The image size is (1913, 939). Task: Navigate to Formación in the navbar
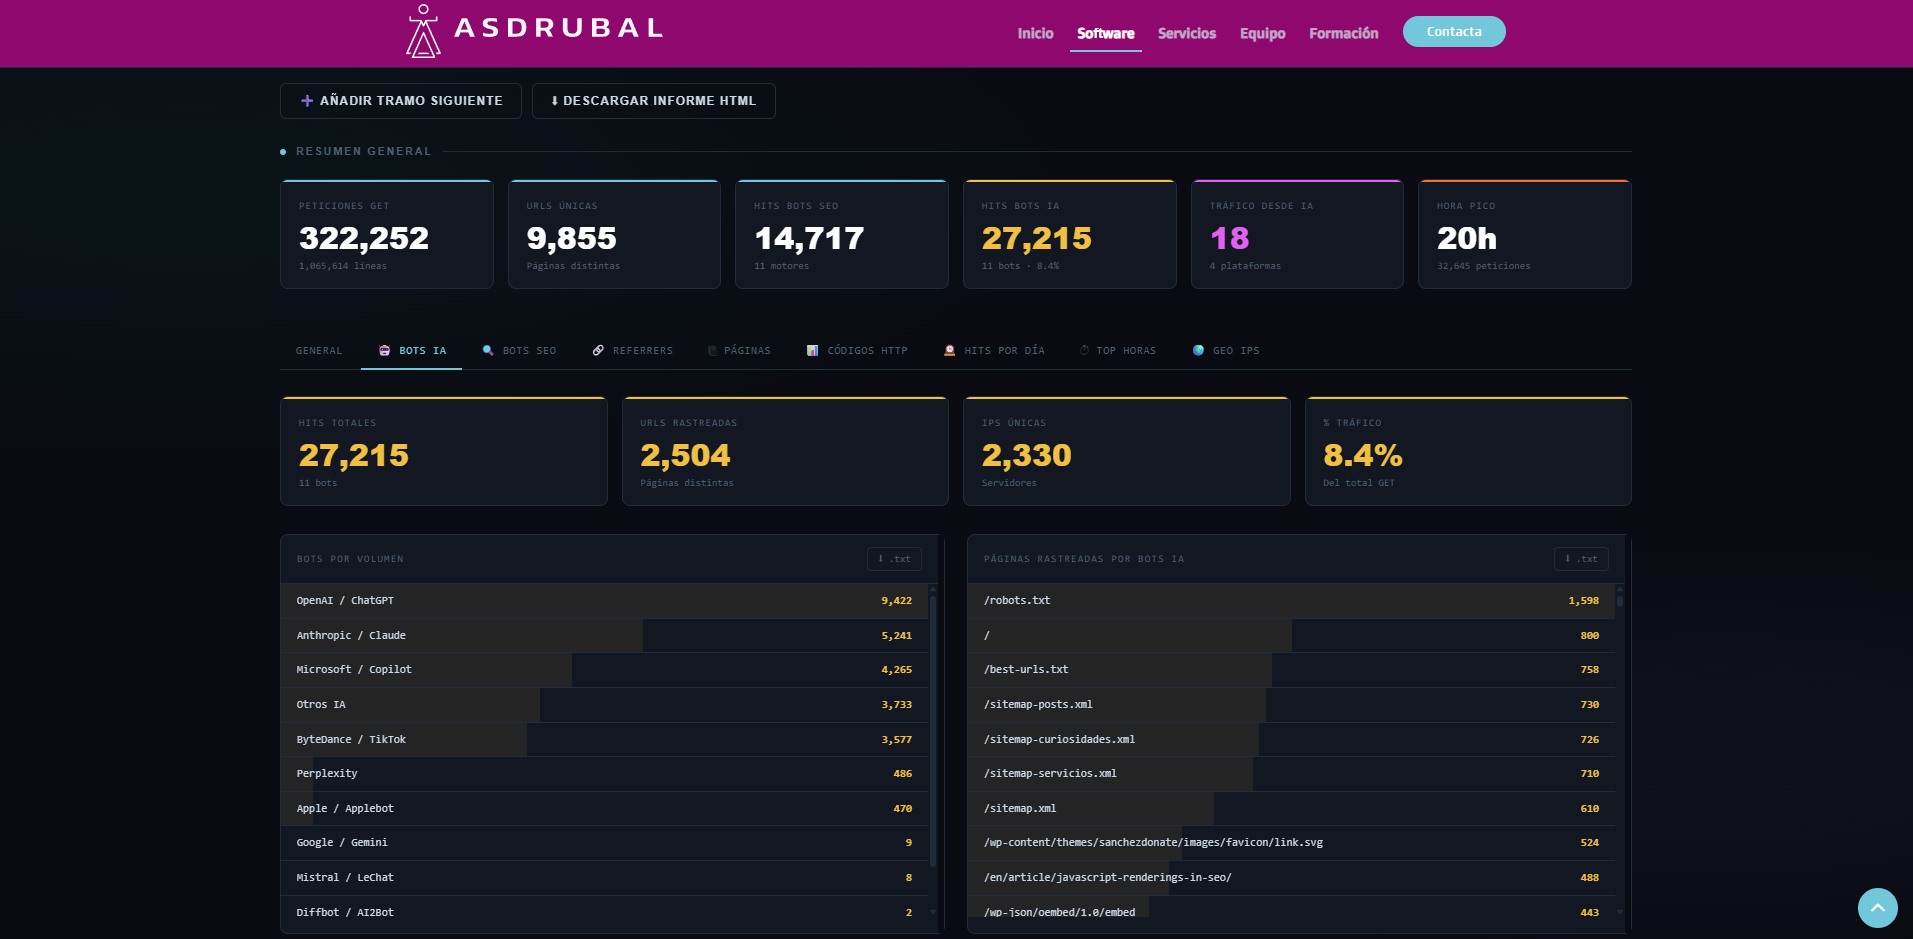click(1343, 33)
